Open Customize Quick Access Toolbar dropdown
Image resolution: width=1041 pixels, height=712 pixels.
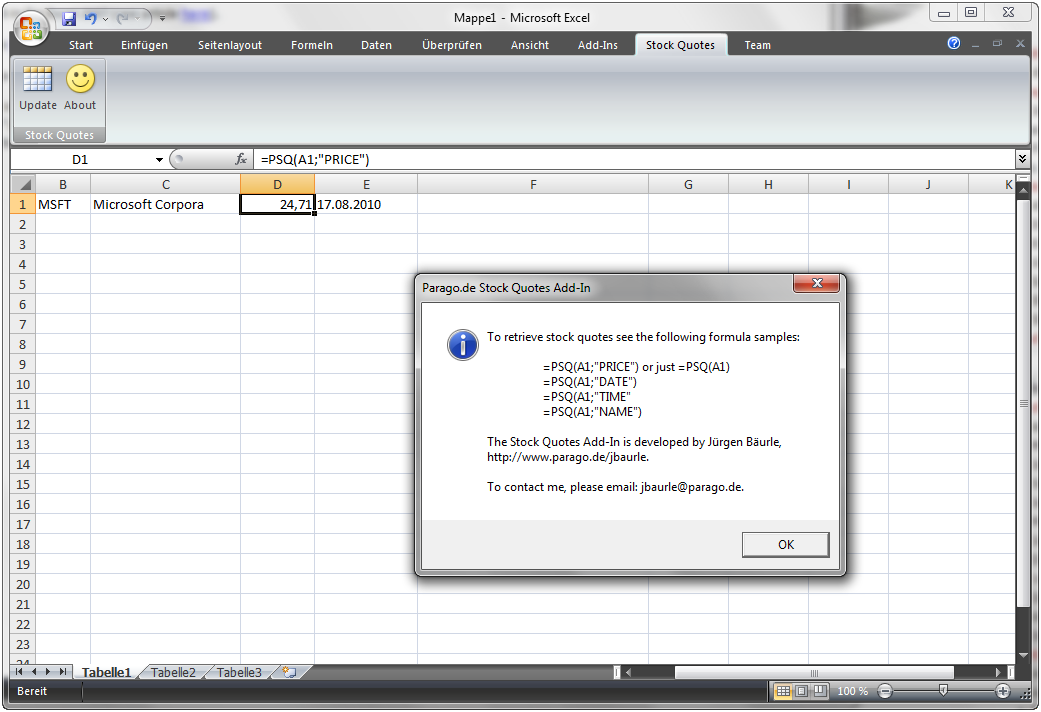click(x=162, y=19)
